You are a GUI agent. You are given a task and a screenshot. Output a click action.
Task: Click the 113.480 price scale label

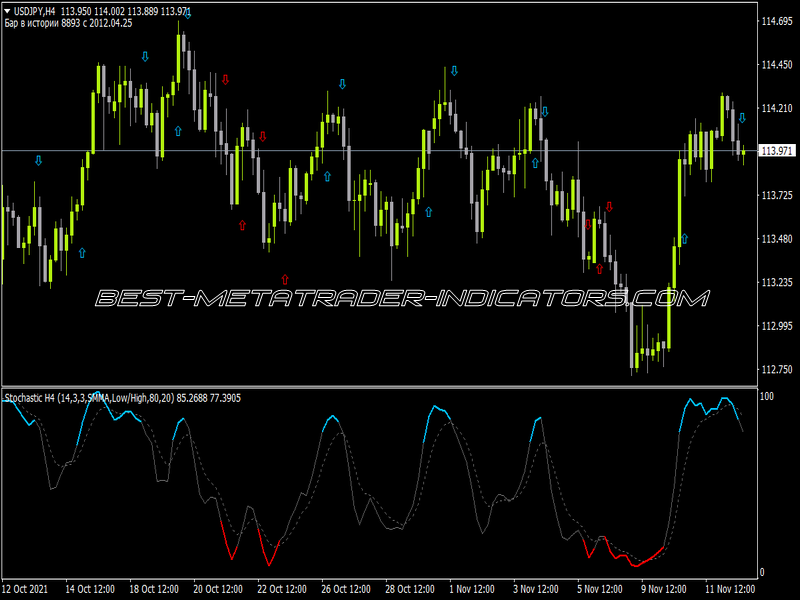pyautogui.click(x=777, y=239)
